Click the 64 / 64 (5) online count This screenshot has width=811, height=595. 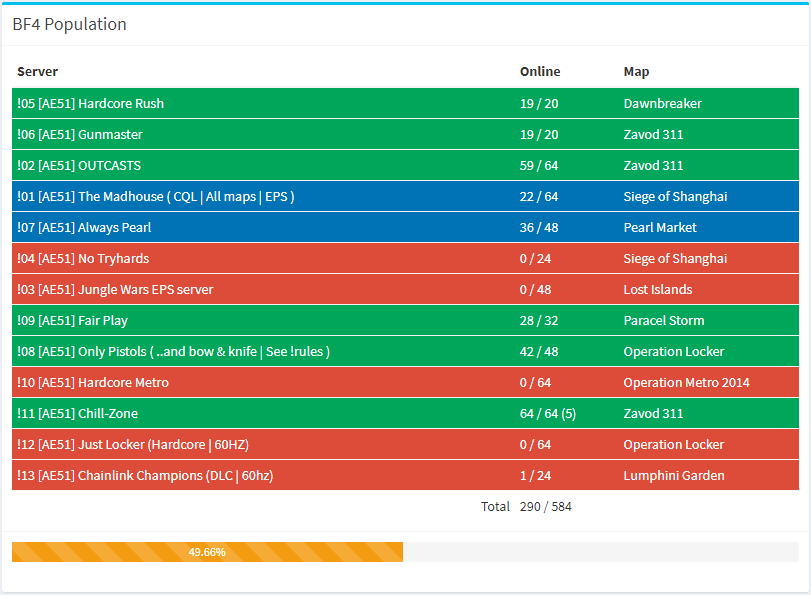[548, 414]
